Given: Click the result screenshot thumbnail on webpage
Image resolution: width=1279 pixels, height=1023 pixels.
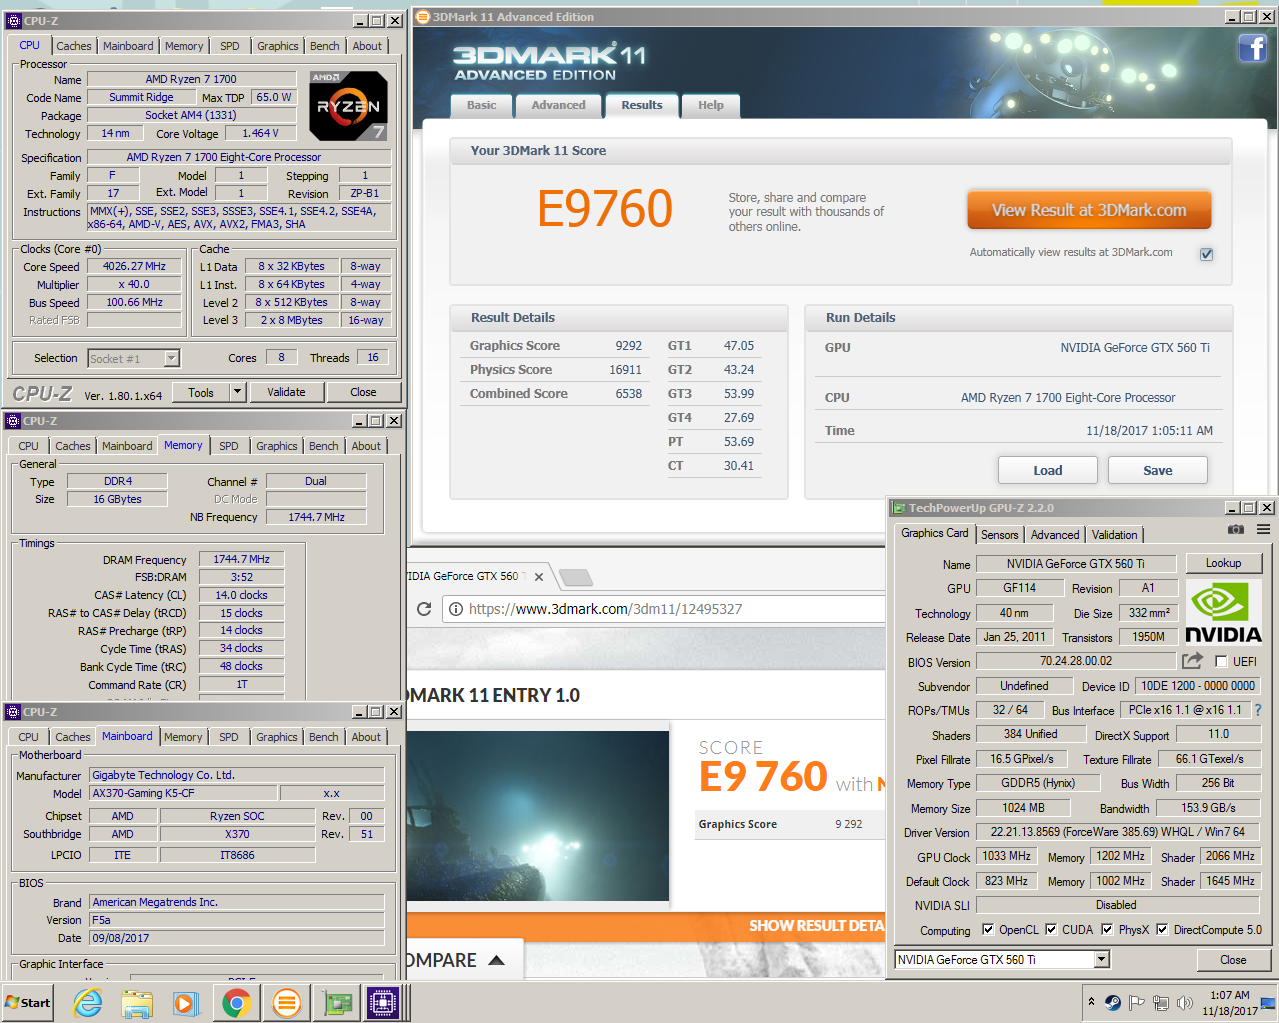Looking at the screenshot, I should click(538, 816).
